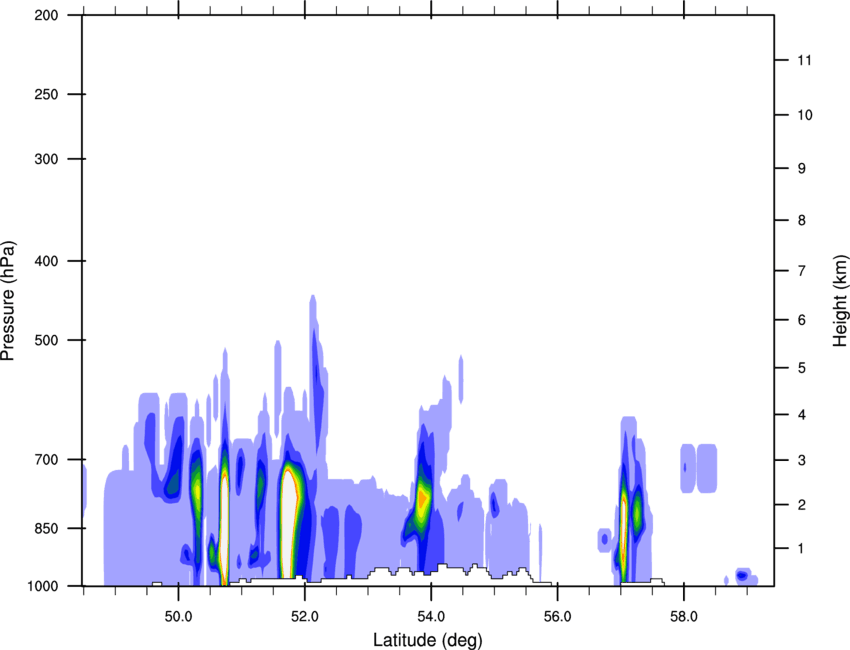Screen dimensions: 850x650
Task: Select the 200 pressure tick label
Action: [x=46, y=15]
